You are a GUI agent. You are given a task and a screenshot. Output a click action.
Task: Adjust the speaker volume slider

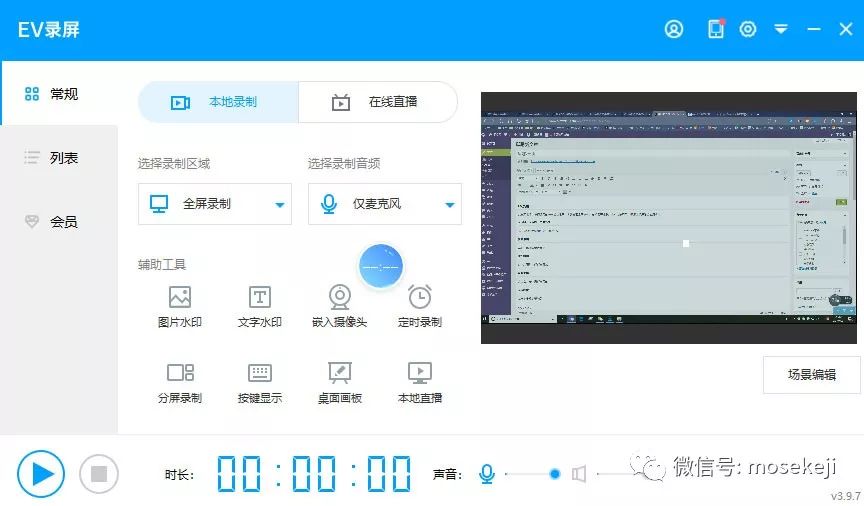click(x=625, y=473)
